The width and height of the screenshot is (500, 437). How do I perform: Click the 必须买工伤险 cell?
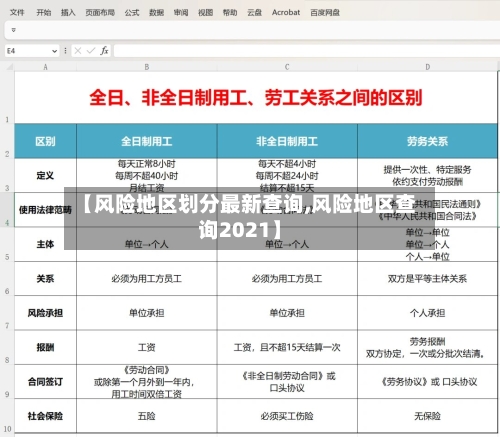(287, 416)
